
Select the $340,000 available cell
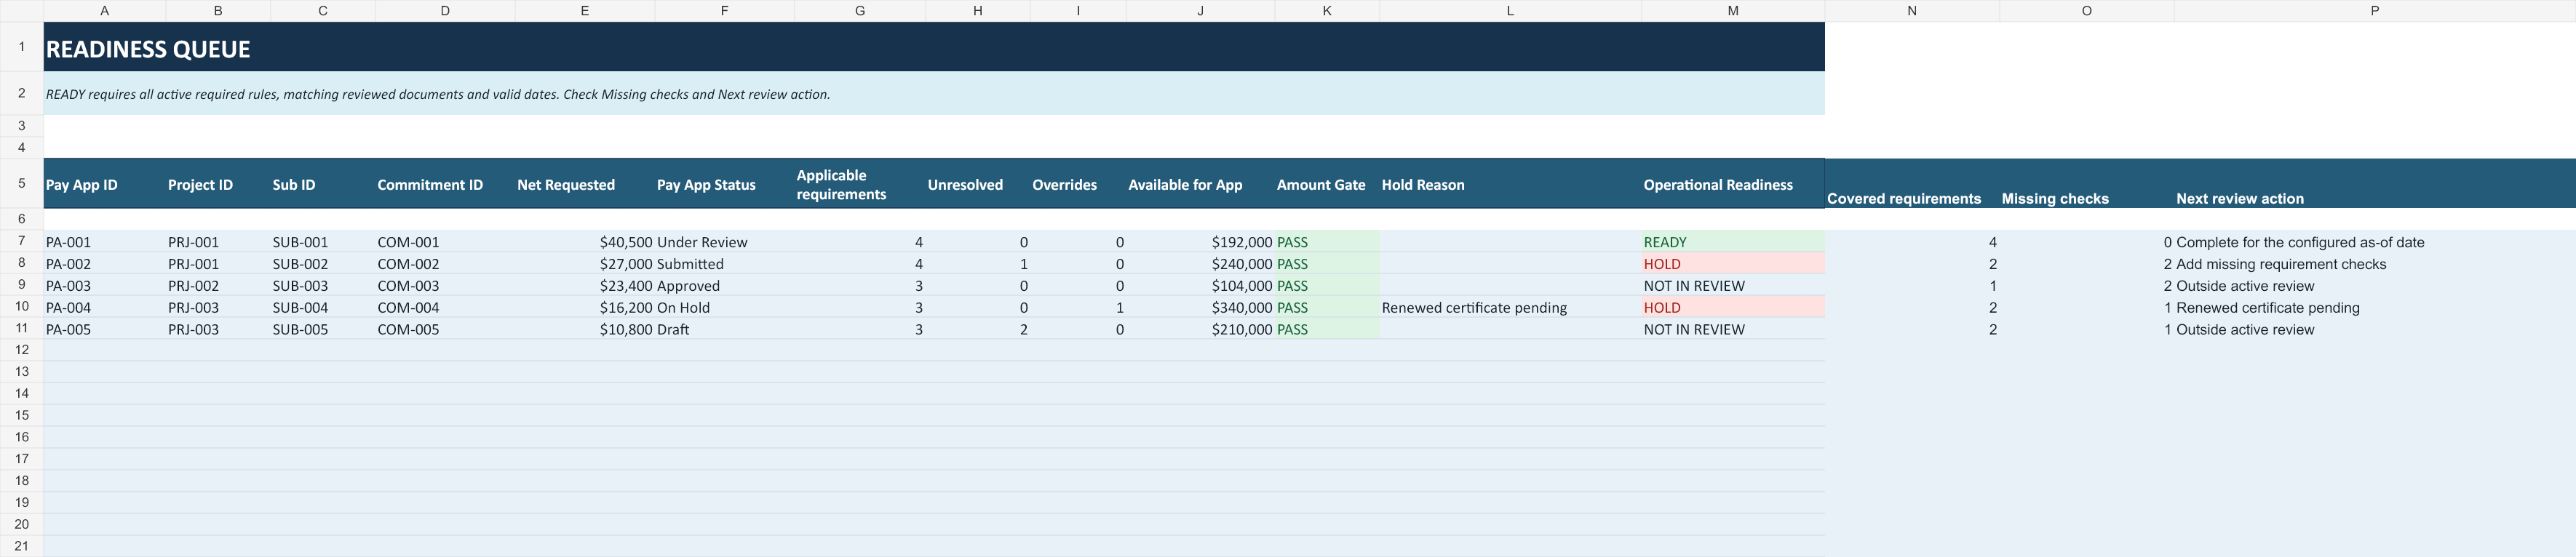coord(1201,308)
